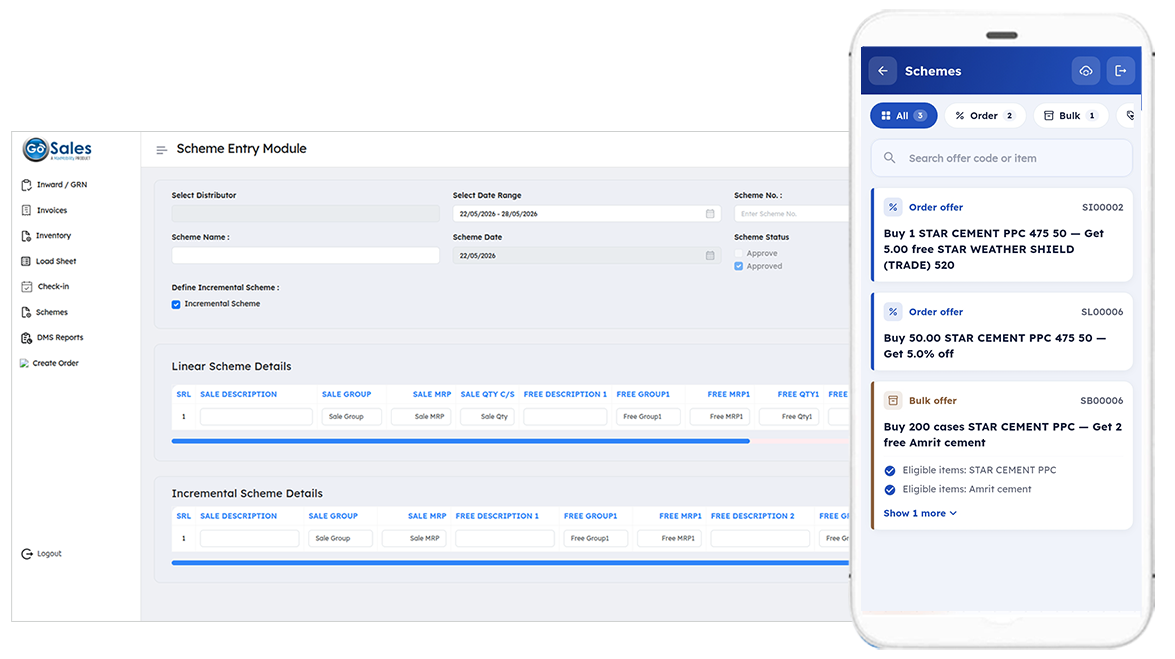Expand Show 1 more on bulk offer

pos(919,514)
